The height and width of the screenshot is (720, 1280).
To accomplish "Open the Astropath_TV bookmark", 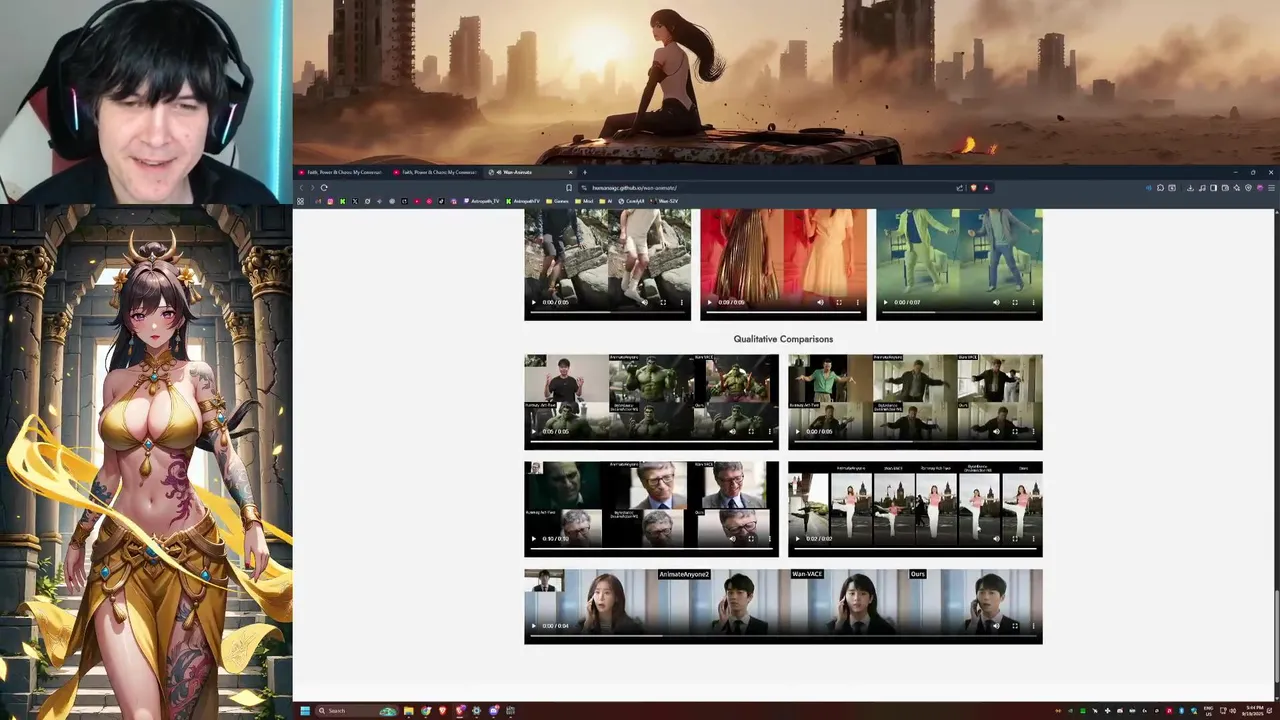I will pyautogui.click(x=482, y=201).
